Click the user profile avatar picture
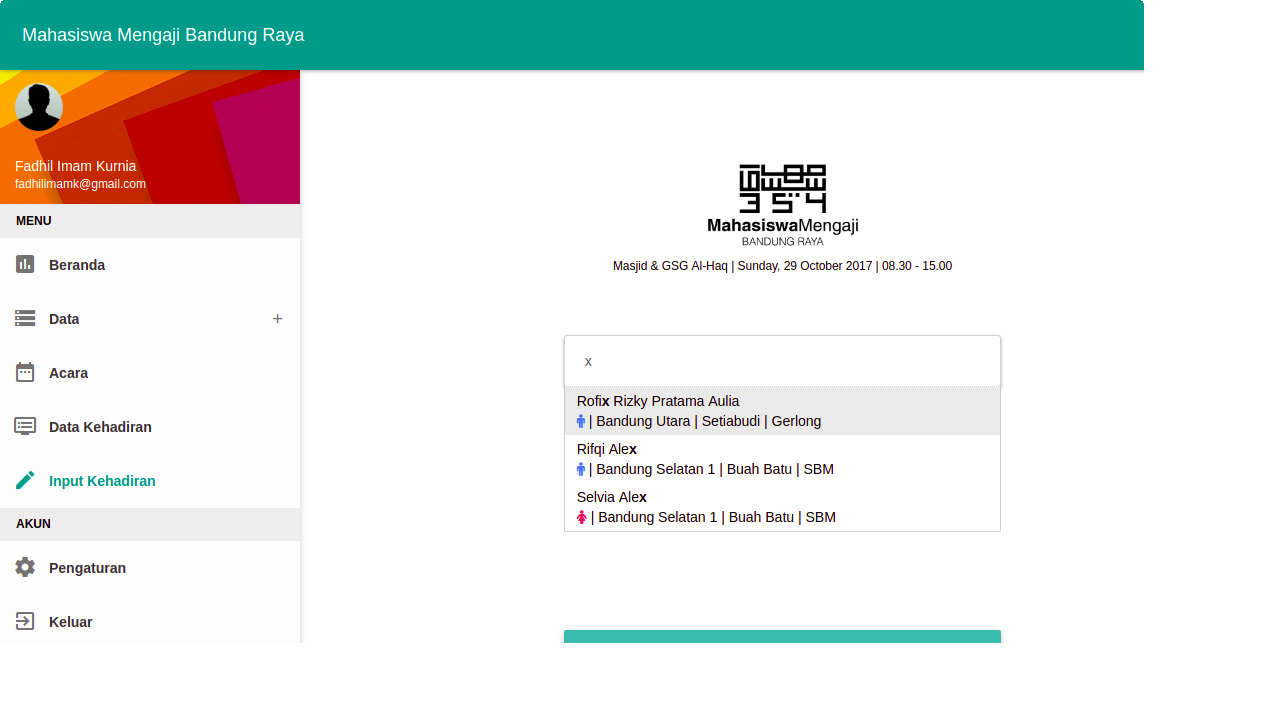Screen dimensions: 1280x720 coord(39,107)
